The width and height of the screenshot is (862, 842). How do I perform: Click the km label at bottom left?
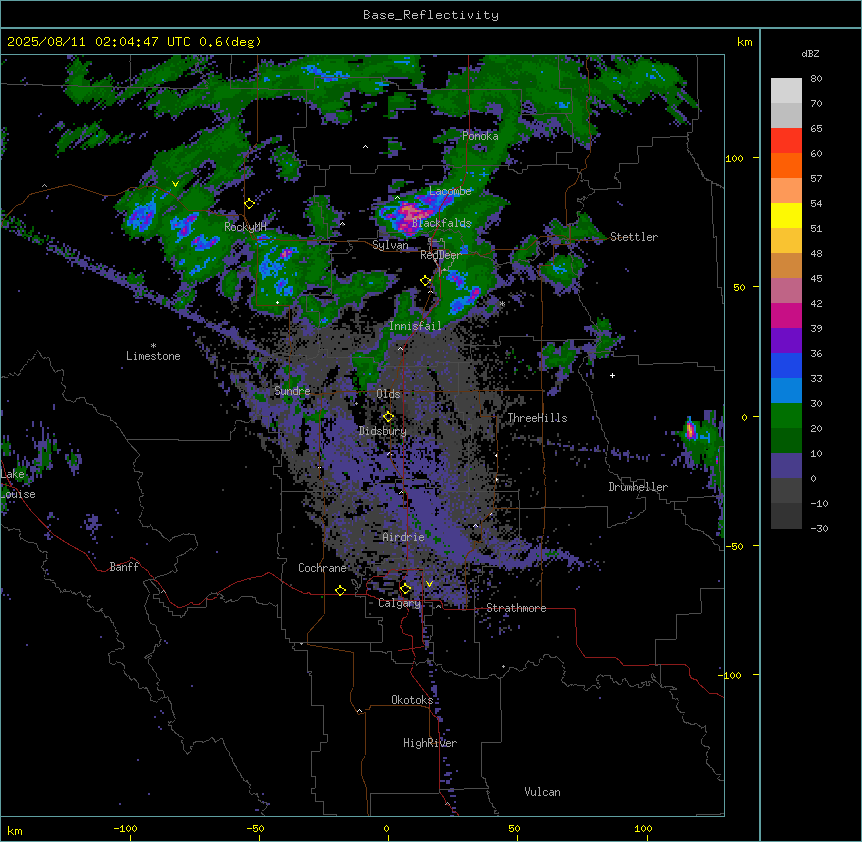(x=15, y=830)
